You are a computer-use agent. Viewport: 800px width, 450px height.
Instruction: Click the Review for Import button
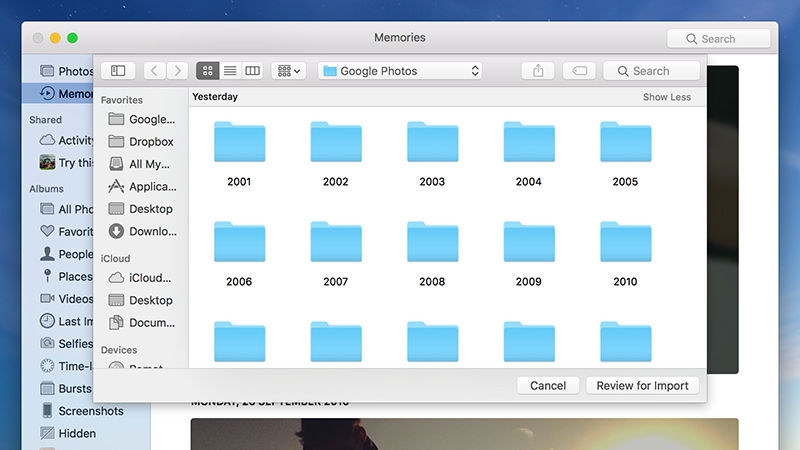click(x=642, y=385)
